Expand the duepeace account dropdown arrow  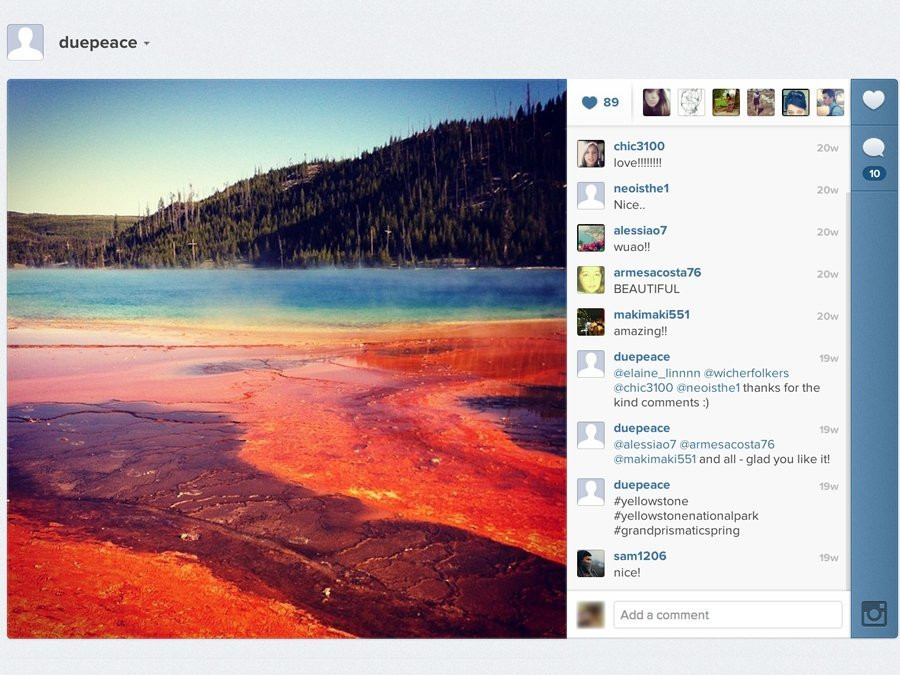[147, 44]
